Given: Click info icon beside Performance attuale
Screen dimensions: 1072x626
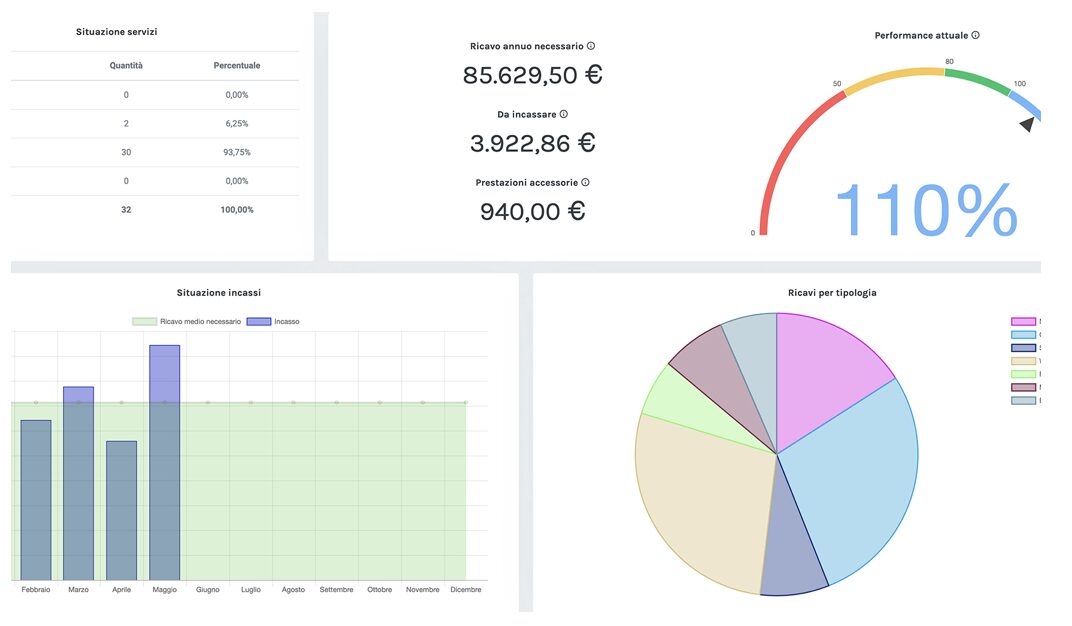Looking at the screenshot, I should pyautogui.click(x=975, y=35).
